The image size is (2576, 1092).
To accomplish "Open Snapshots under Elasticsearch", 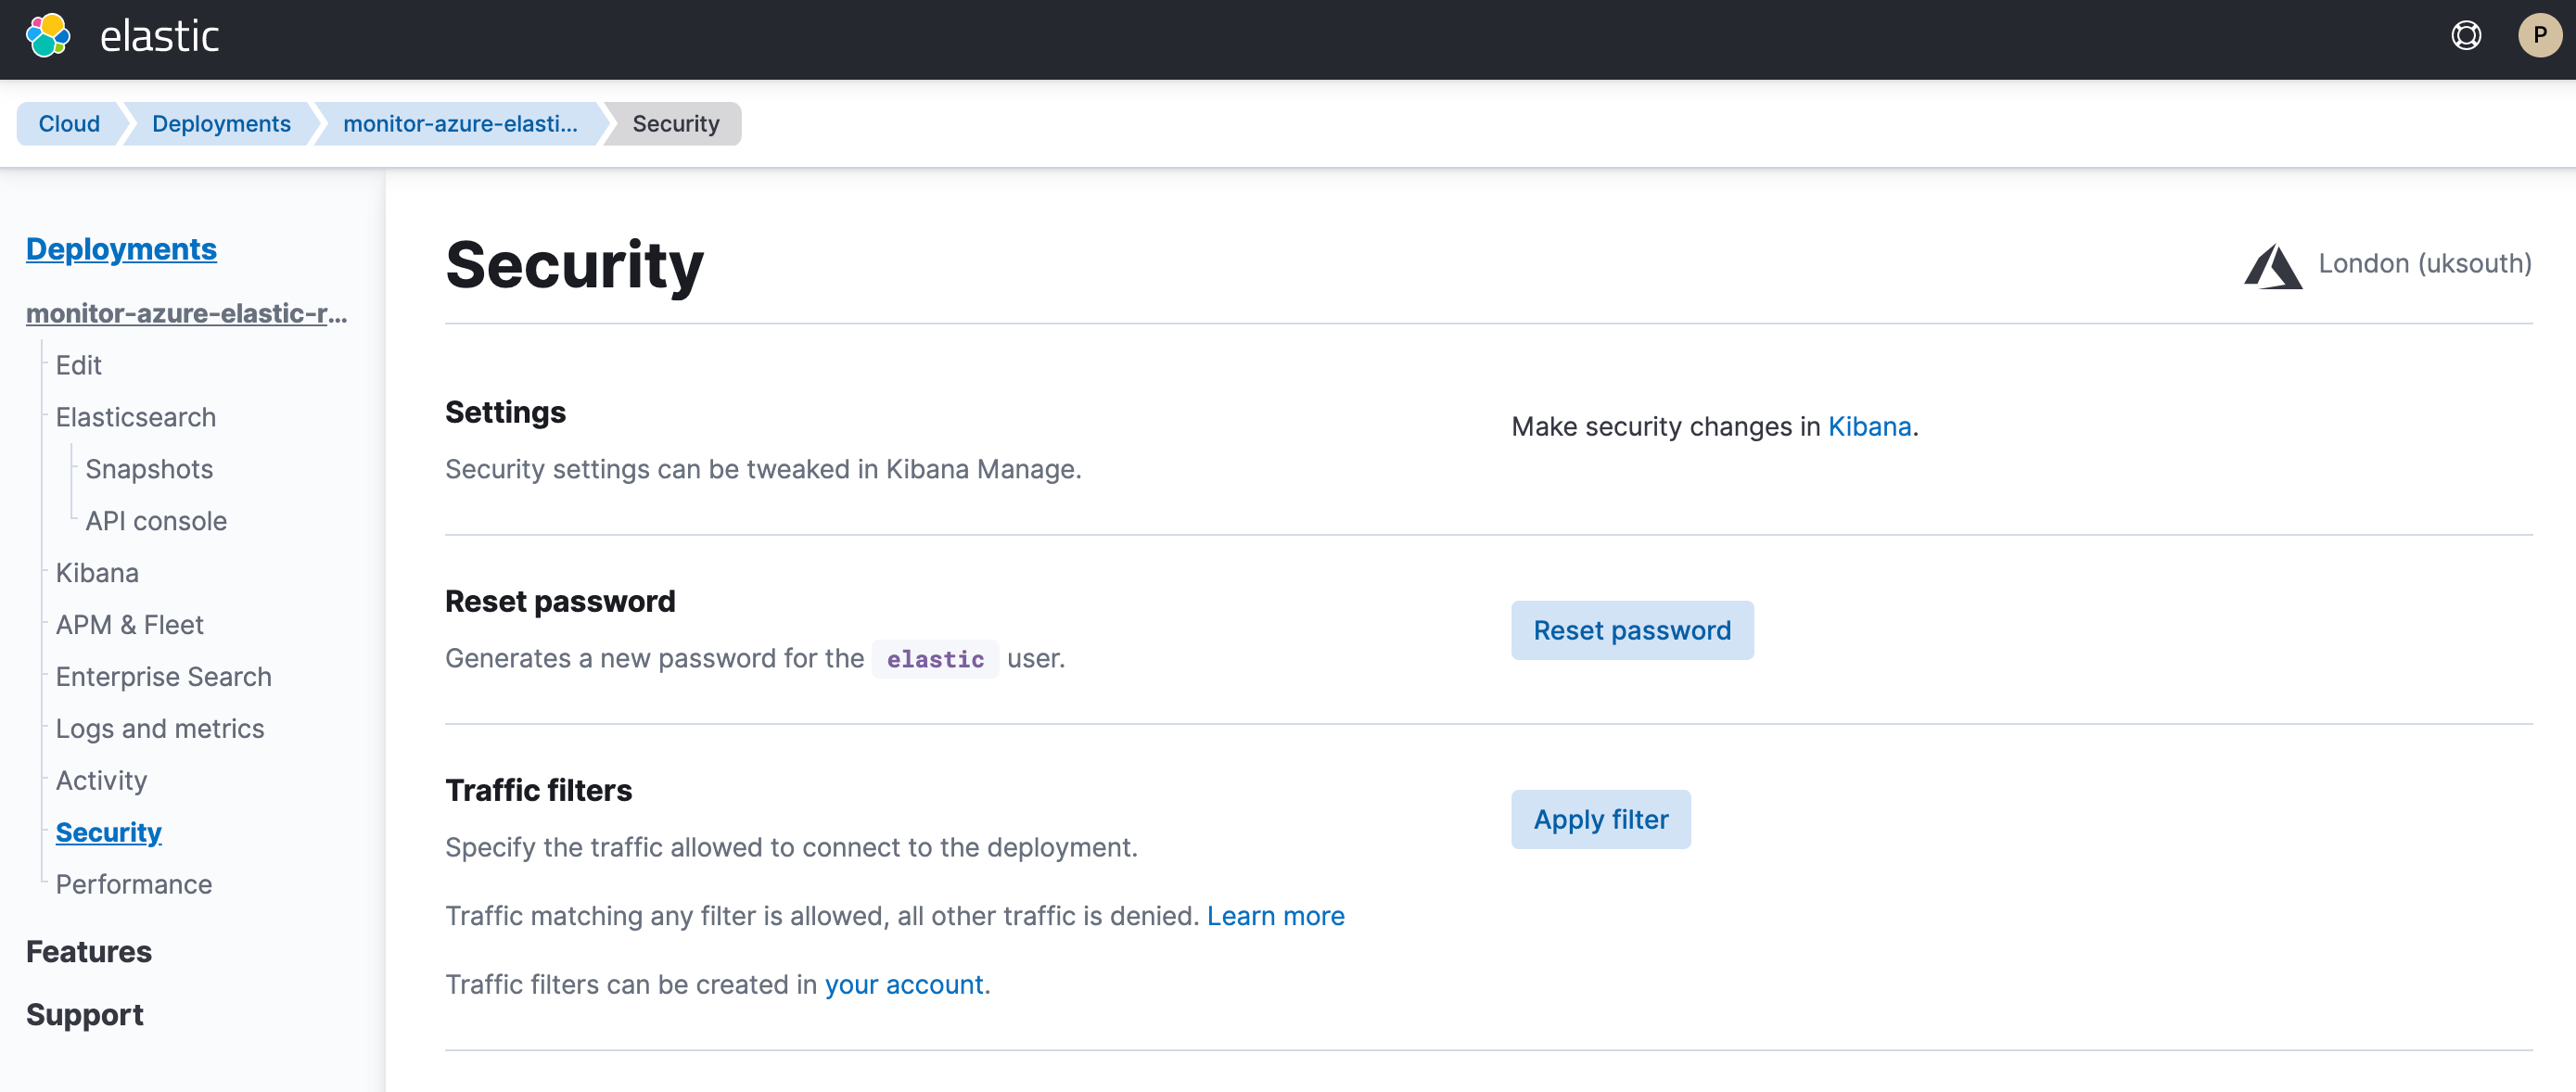I will [x=149, y=468].
